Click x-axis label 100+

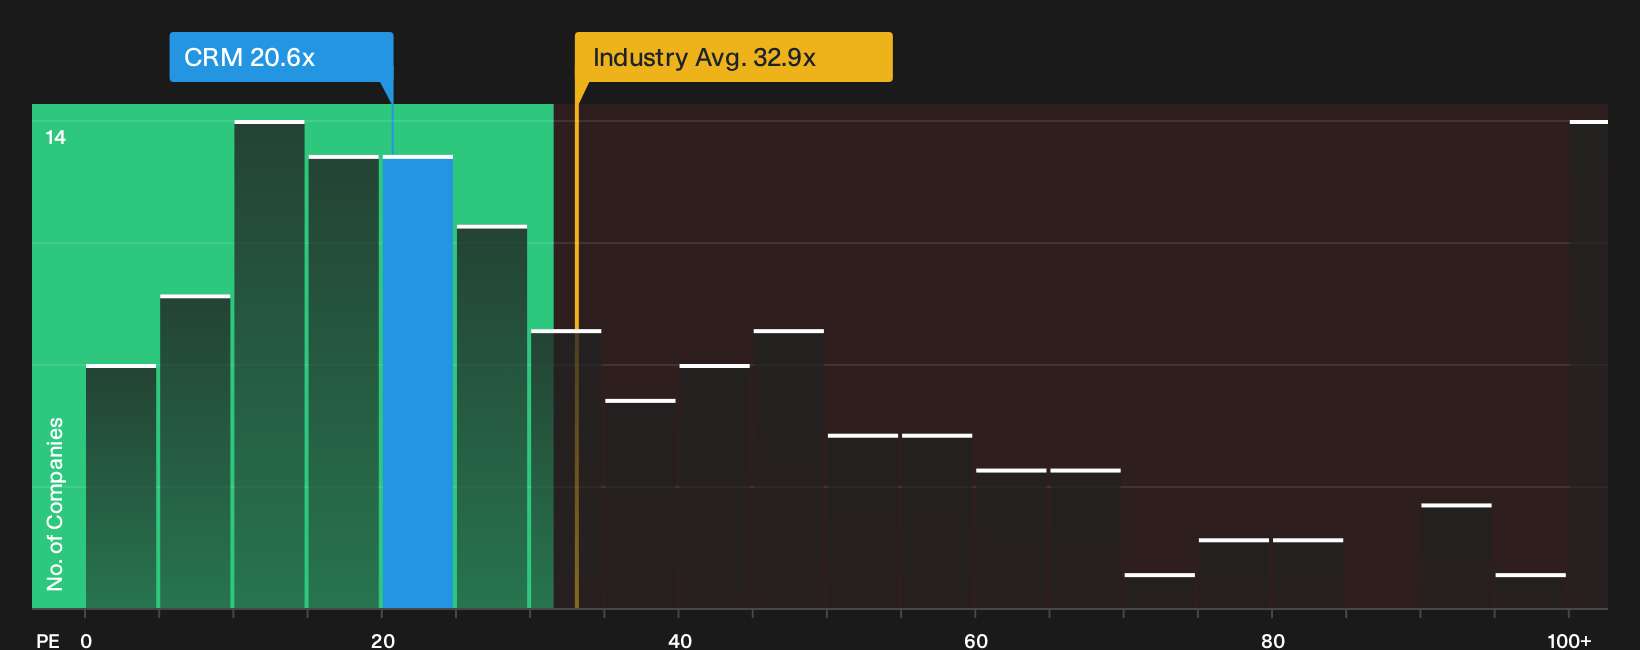[1569, 641]
